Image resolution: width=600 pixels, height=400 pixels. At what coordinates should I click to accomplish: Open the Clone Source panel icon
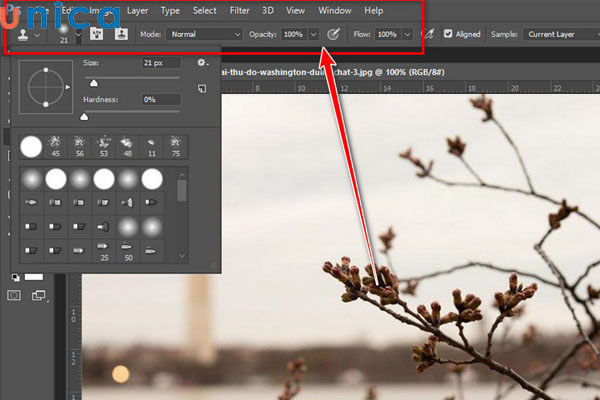pyautogui.click(x=121, y=34)
